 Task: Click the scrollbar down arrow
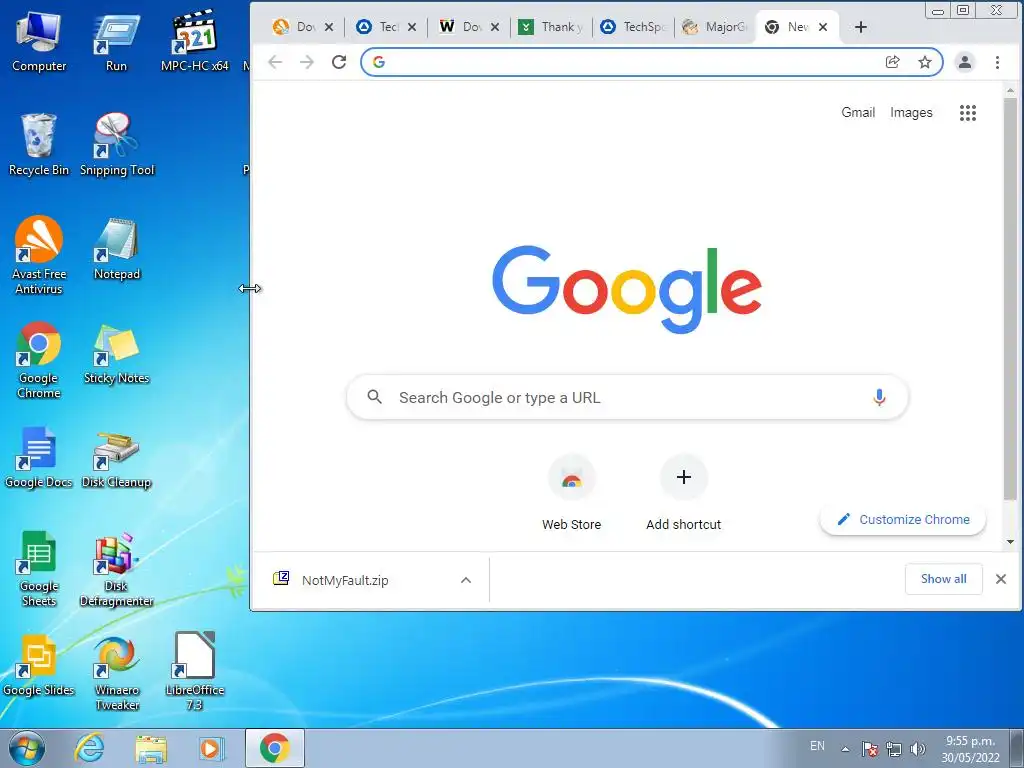click(x=1010, y=542)
